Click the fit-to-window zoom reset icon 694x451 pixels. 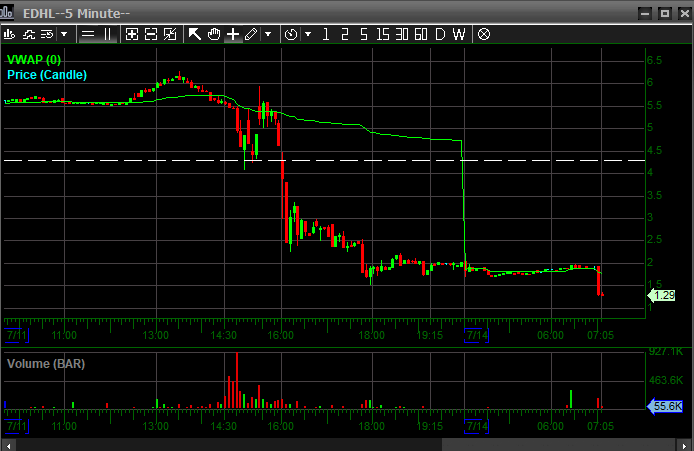click(x=170, y=34)
